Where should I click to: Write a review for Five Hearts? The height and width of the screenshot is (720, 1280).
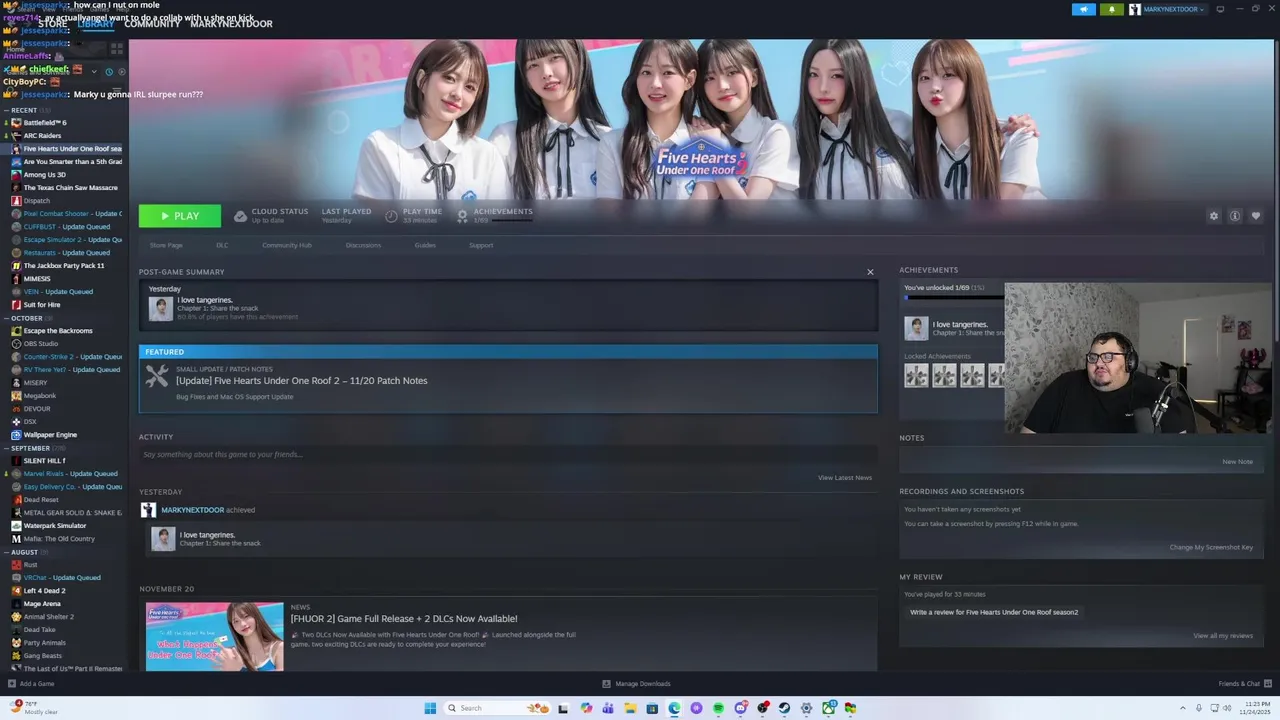(x=994, y=612)
